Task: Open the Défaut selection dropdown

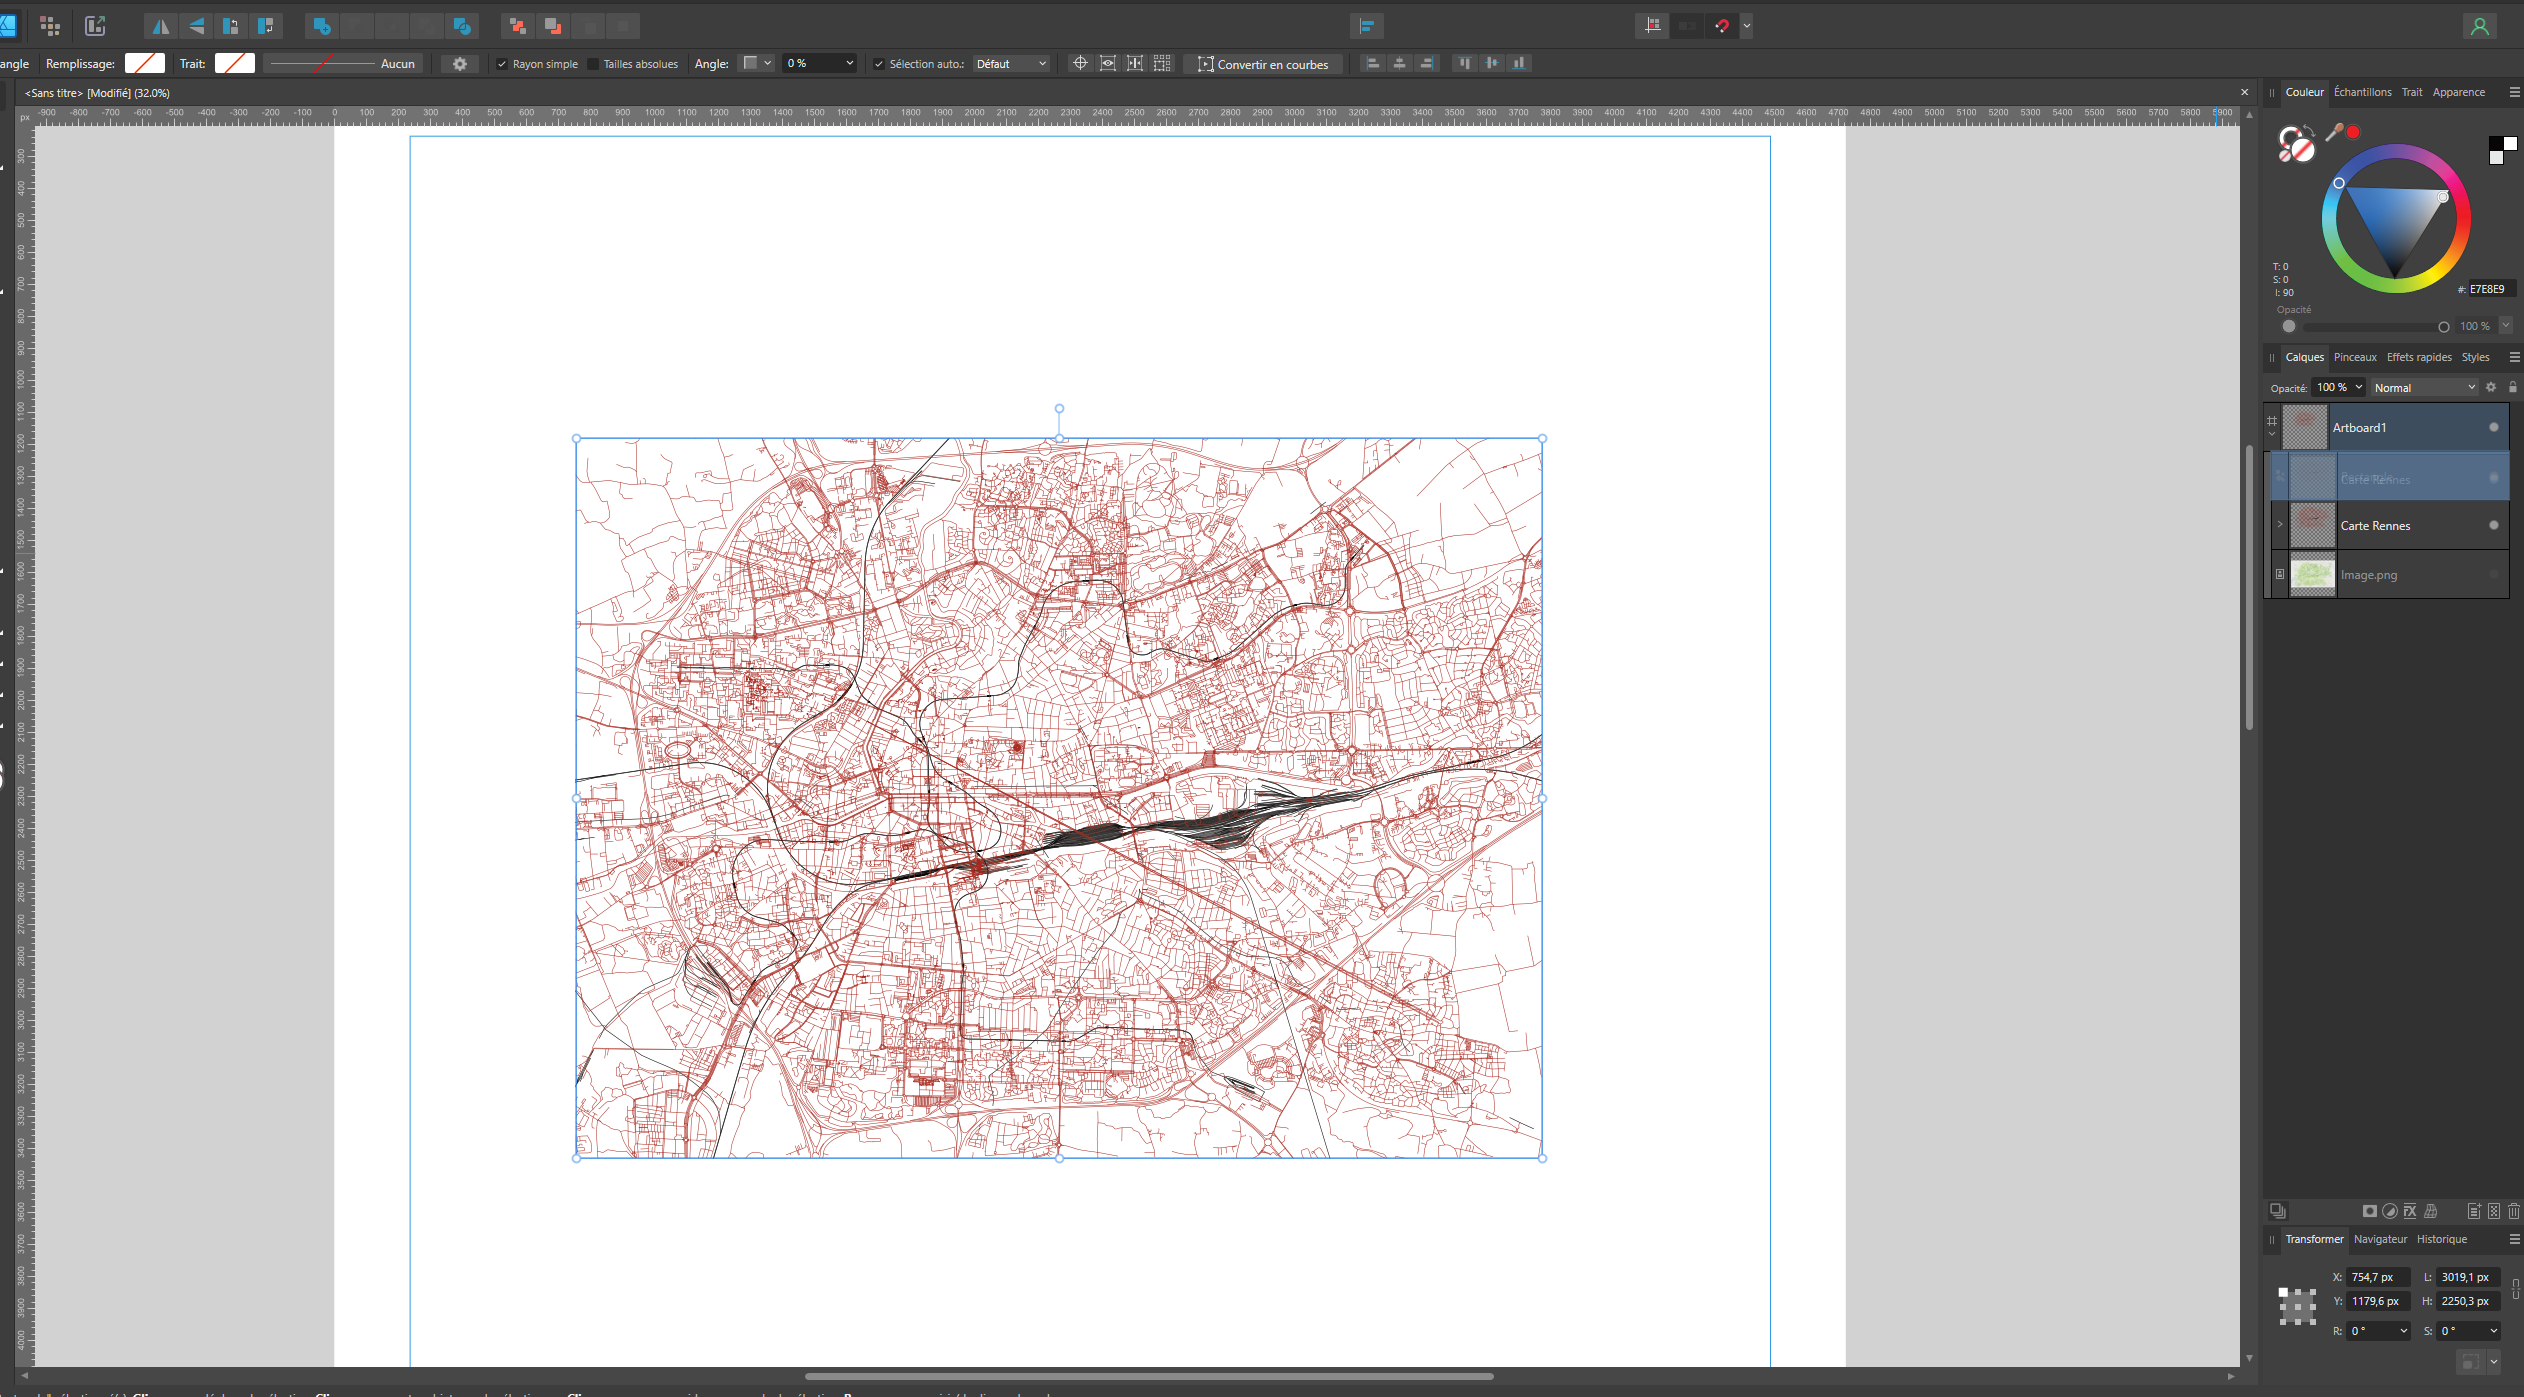Action: (x=1010, y=64)
